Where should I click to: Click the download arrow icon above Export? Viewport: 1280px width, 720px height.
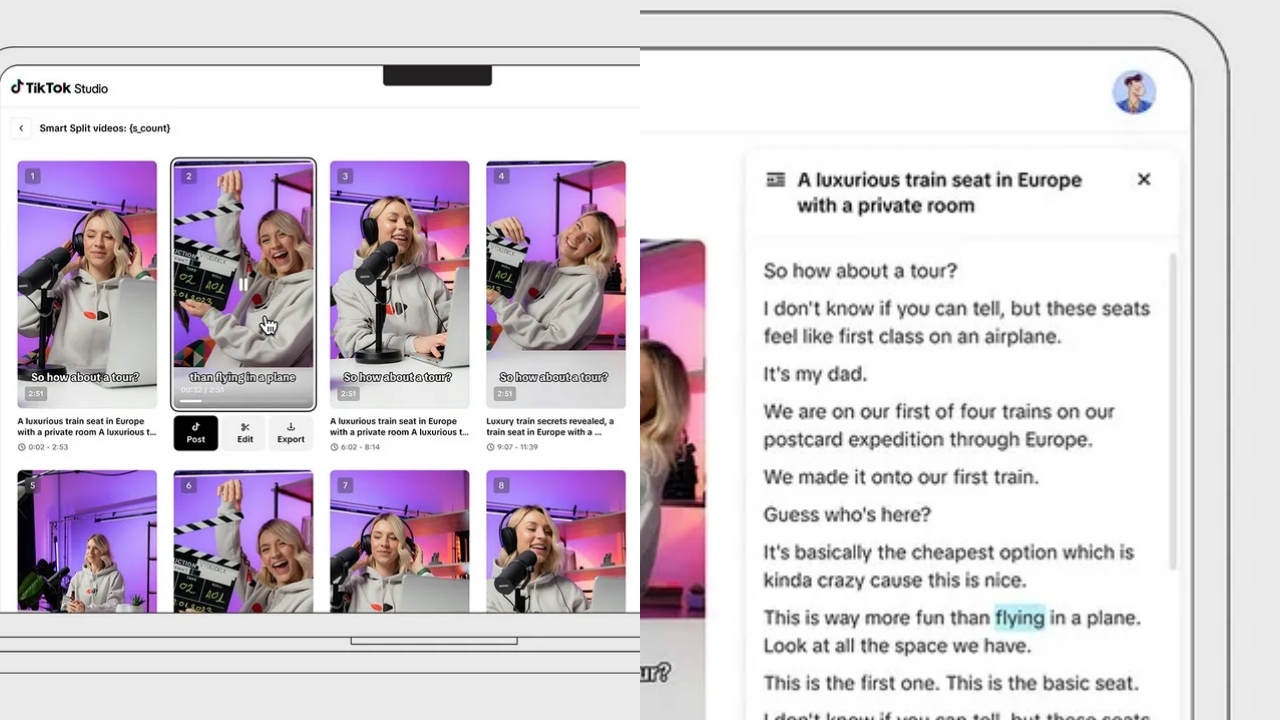click(290, 427)
